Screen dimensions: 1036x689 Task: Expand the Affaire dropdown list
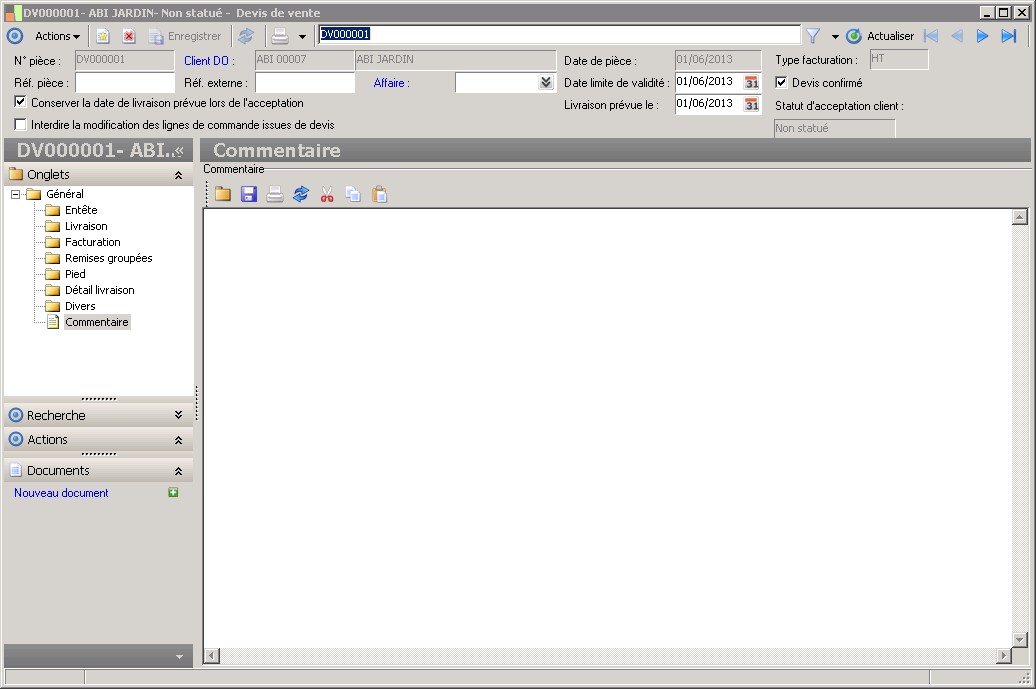point(545,83)
